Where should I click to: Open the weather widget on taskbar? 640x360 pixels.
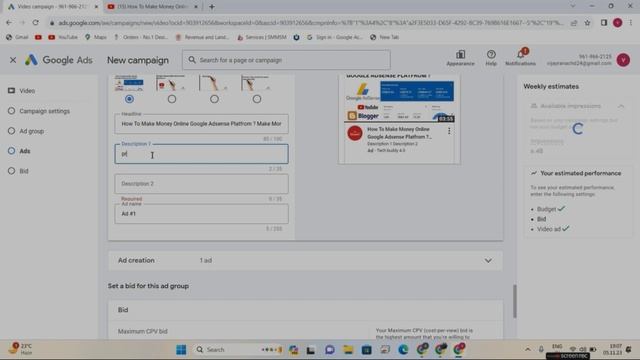tap(20, 349)
